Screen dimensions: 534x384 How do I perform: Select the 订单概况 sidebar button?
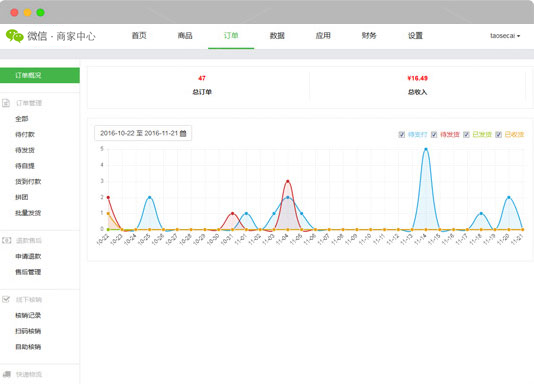point(40,75)
